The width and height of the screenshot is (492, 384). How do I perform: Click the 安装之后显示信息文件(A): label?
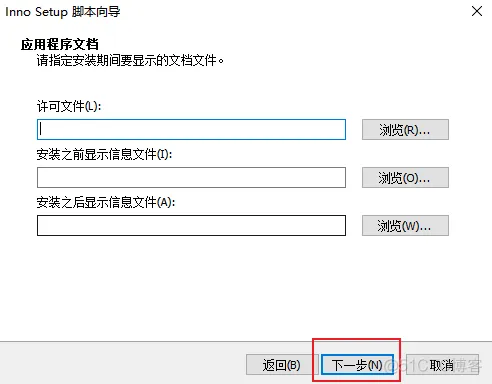106,202
